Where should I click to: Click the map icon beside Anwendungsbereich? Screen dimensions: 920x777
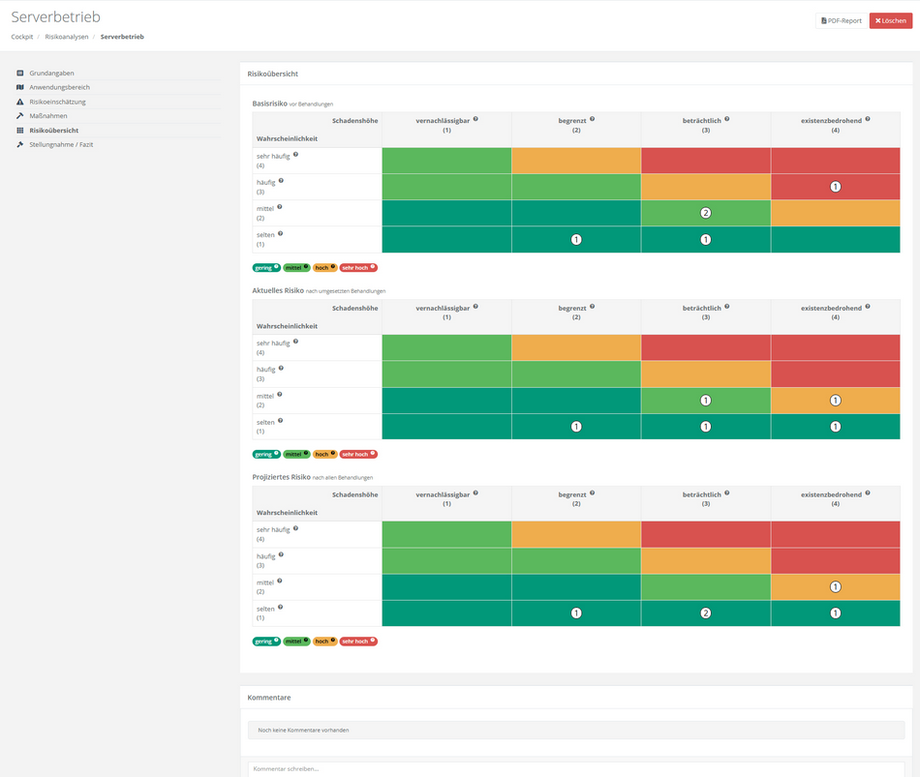pos(20,87)
